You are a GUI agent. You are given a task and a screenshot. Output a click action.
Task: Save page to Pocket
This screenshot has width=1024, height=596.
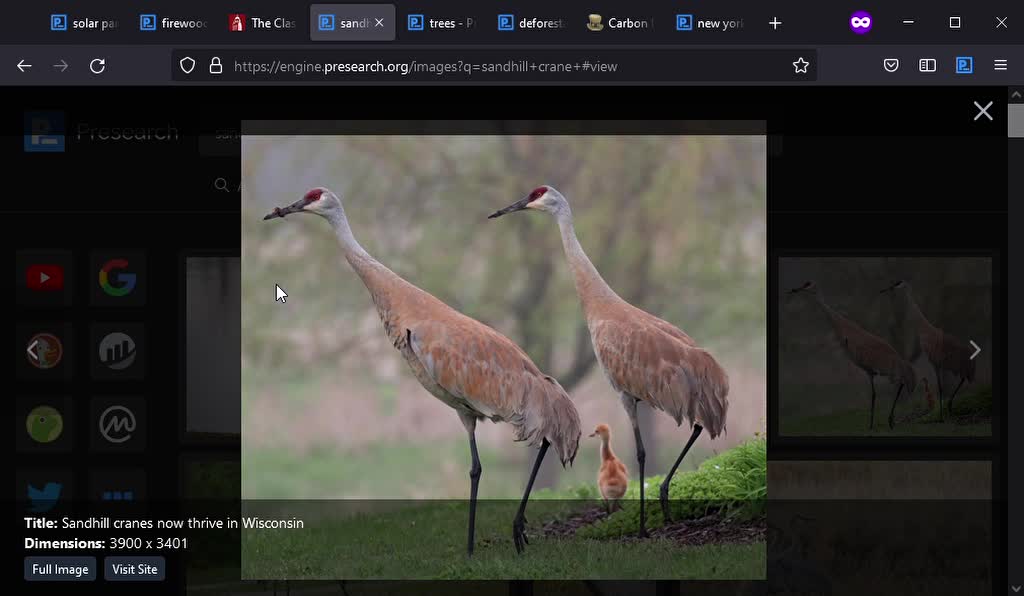(x=891, y=65)
